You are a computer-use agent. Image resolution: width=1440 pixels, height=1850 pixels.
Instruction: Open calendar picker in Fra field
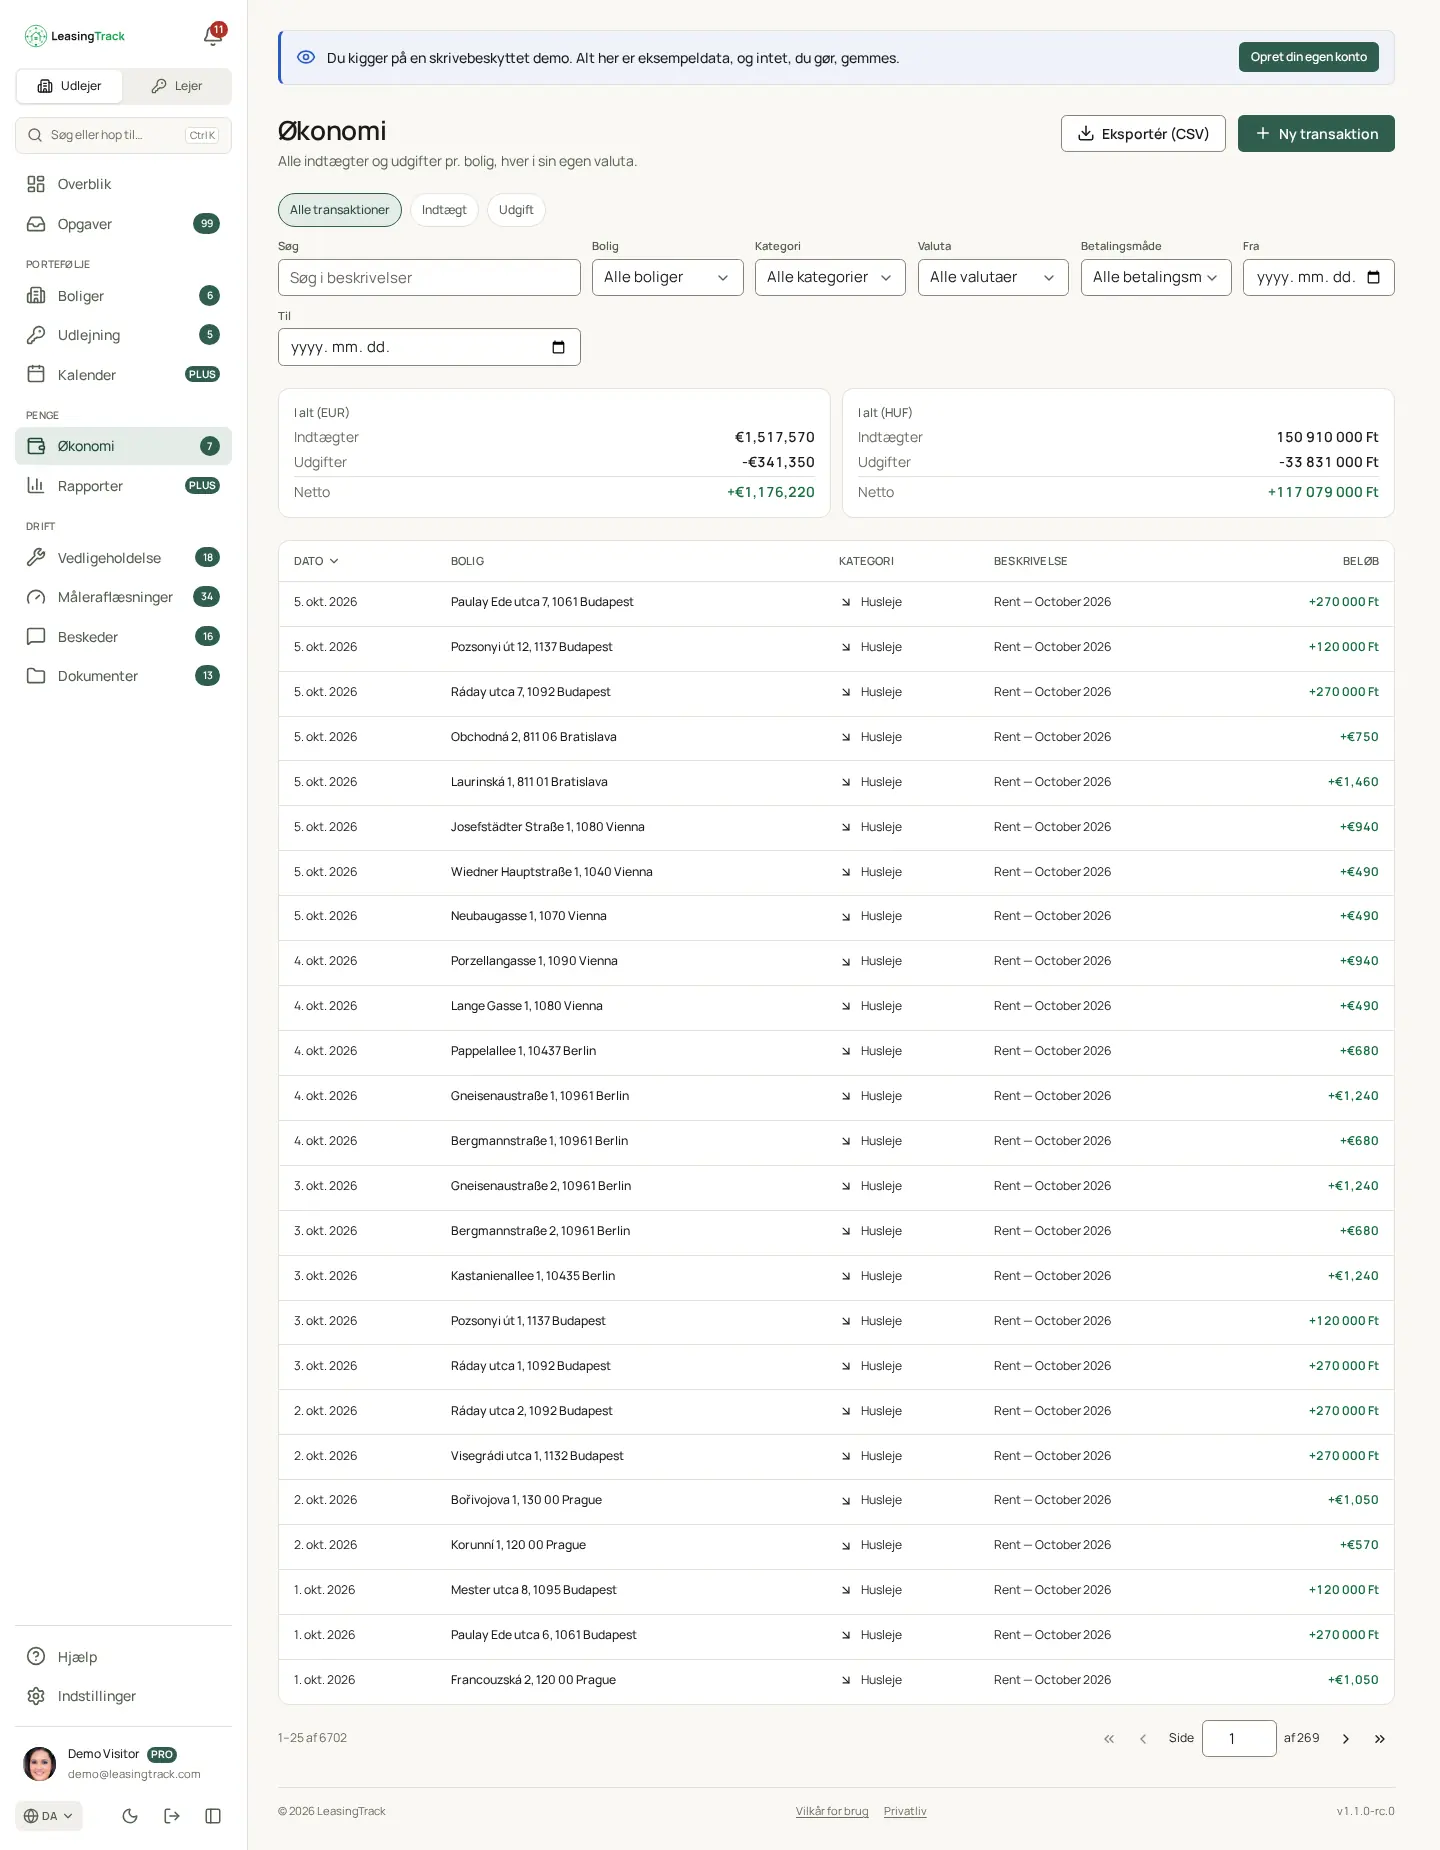point(1373,277)
